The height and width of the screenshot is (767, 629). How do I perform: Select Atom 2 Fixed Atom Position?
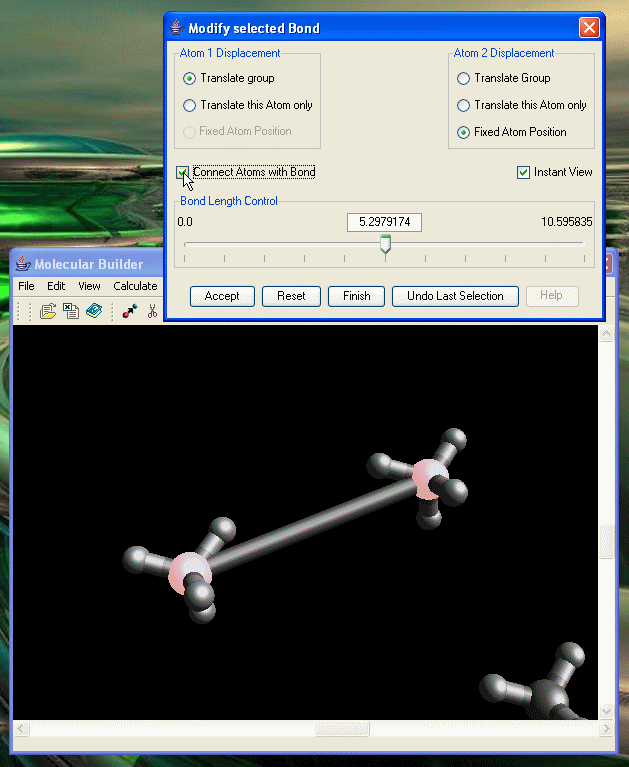[x=463, y=132]
